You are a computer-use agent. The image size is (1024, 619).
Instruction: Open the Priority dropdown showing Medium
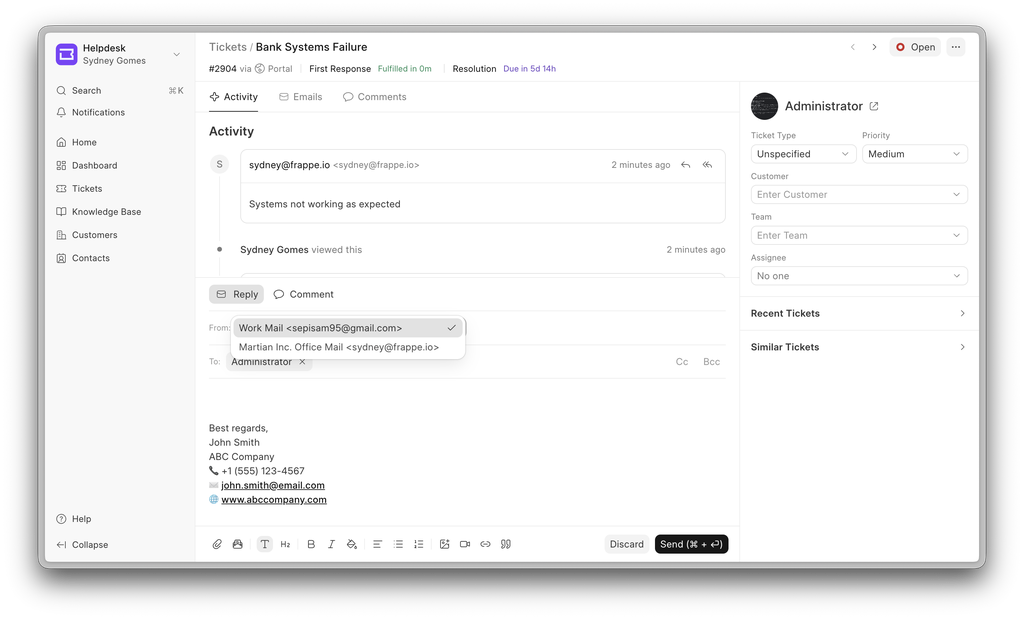click(914, 154)
